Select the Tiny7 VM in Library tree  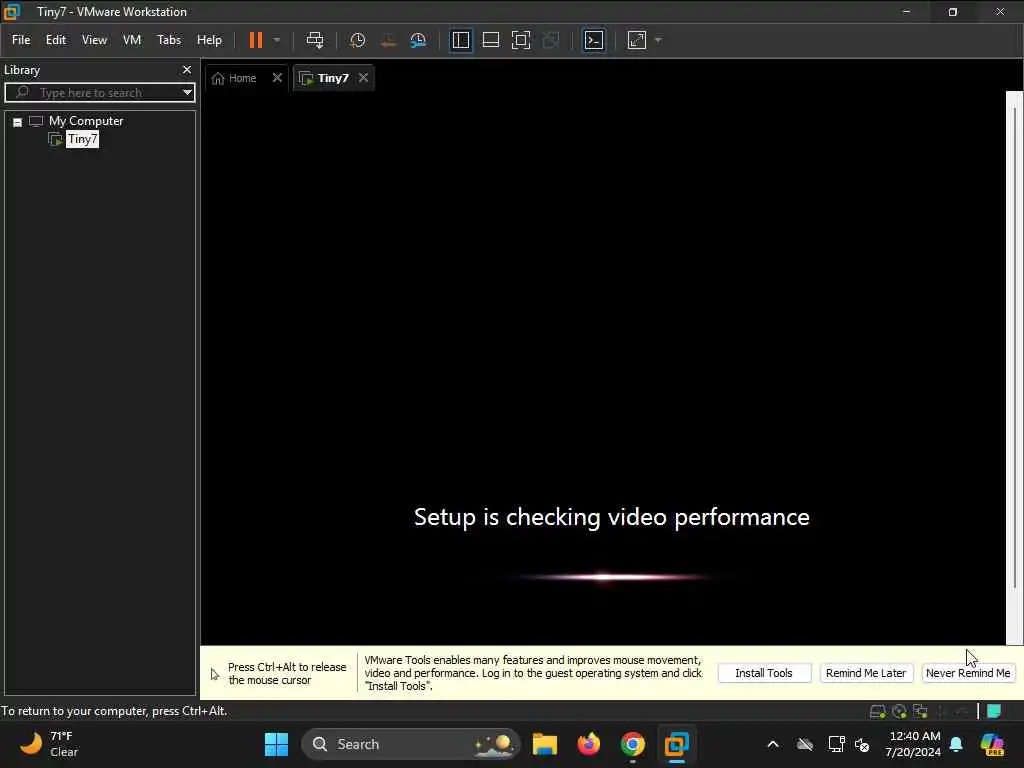pos(82,139)
